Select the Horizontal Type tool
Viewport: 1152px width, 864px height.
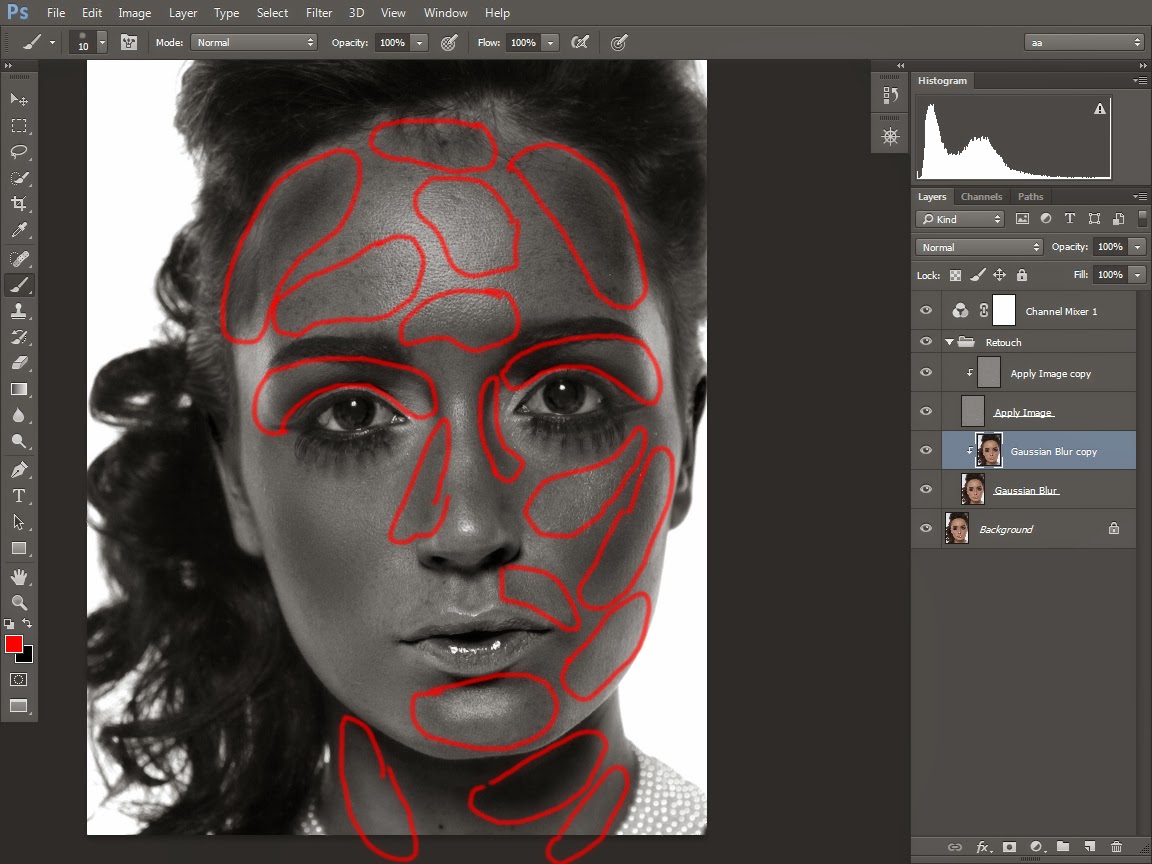tap(19, 496)
